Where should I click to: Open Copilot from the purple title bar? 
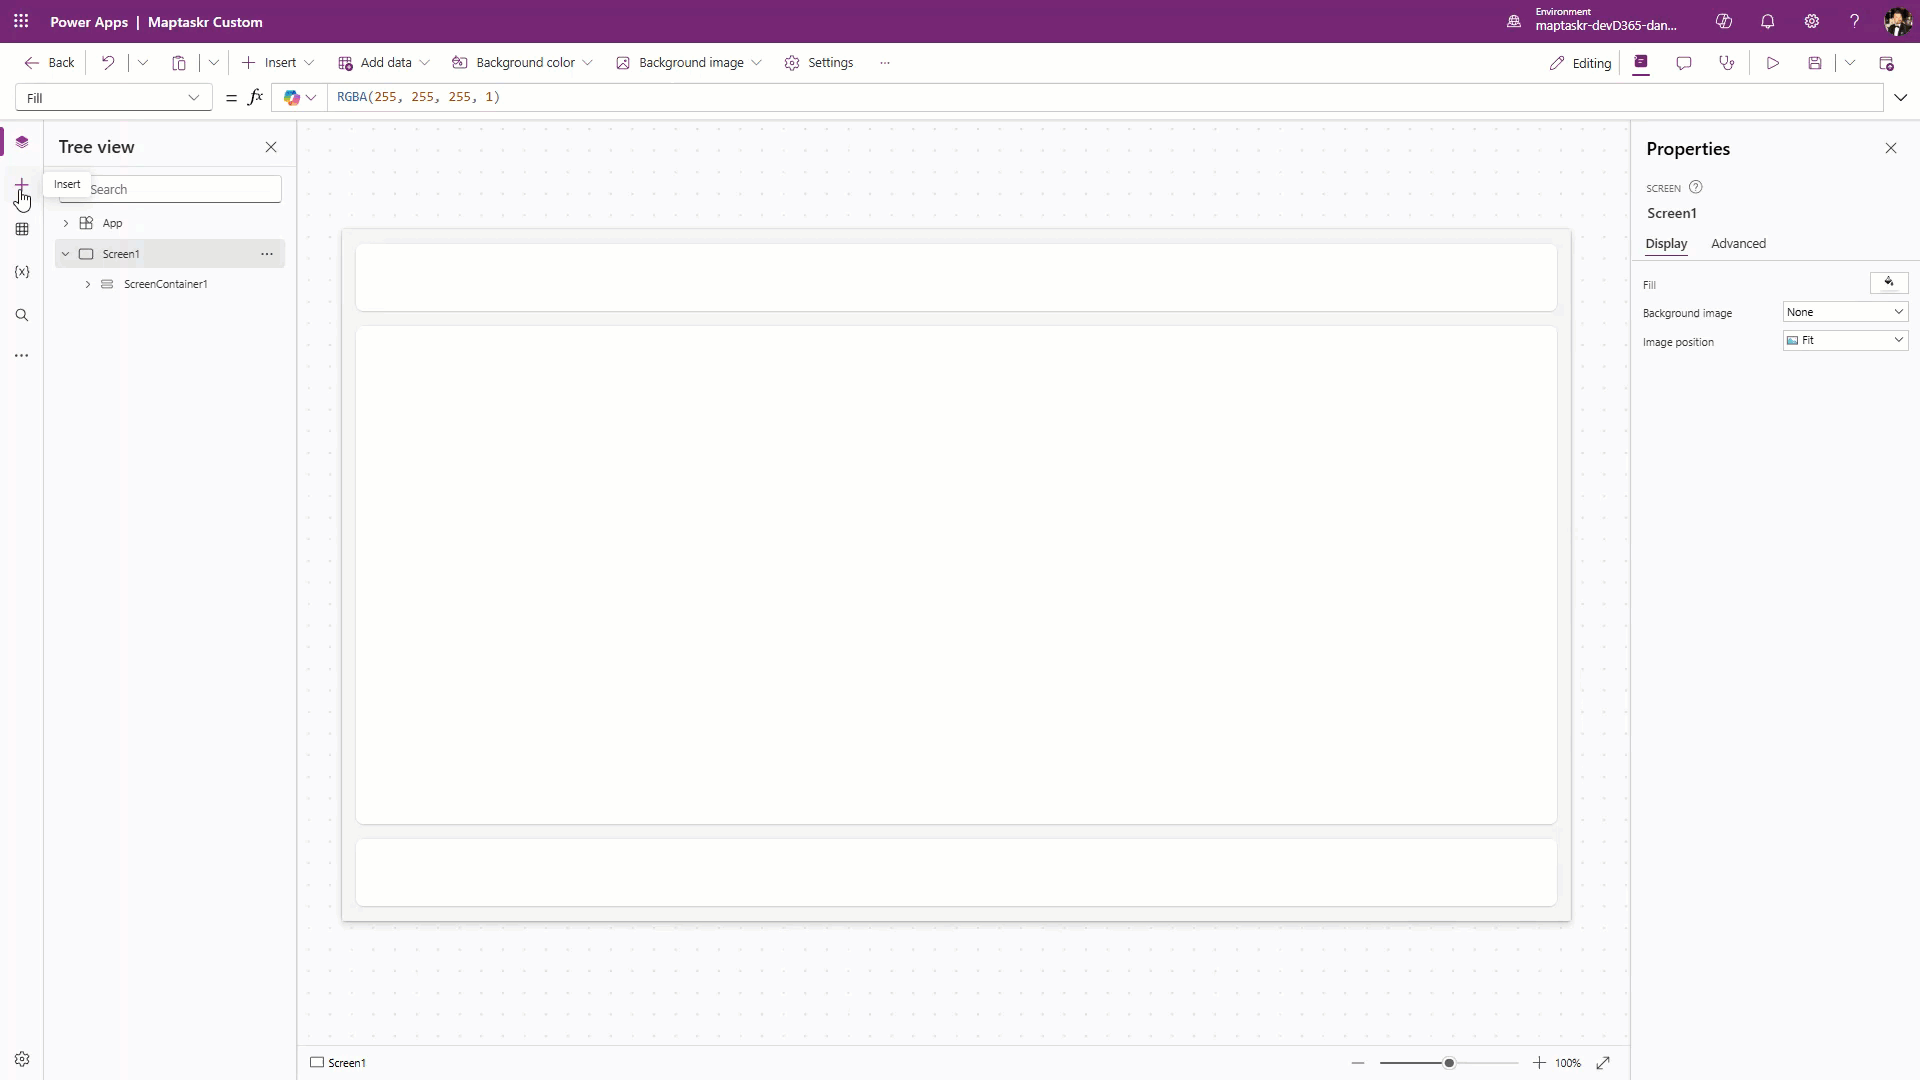(x=1723, y=21)
